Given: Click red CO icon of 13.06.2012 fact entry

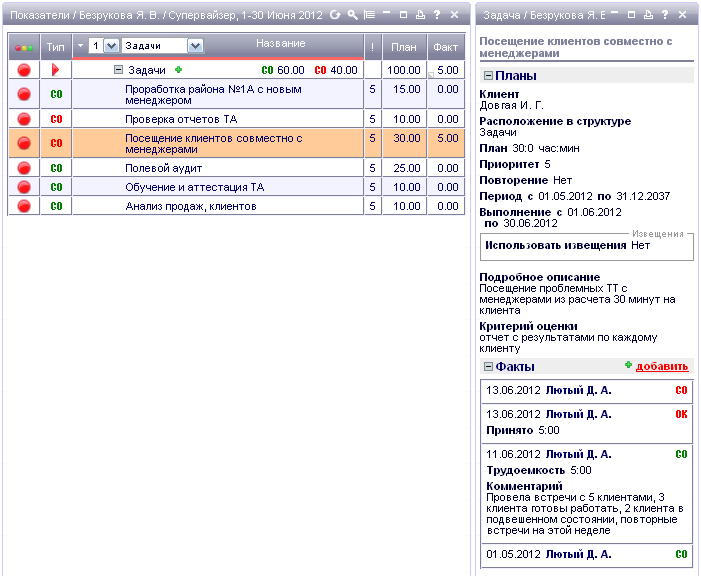Looking at the screenshot, I should [x=681, y=390].
